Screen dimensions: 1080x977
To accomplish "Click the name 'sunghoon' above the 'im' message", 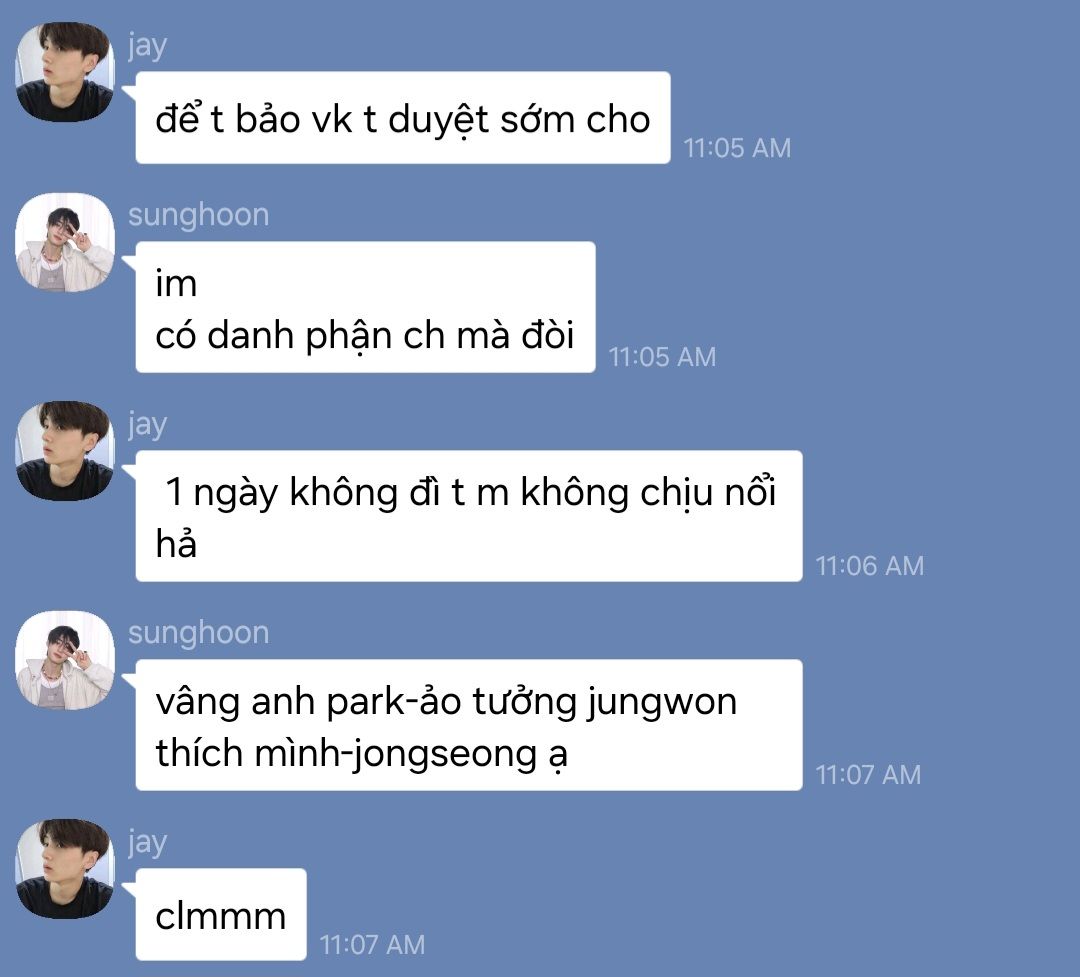I will coord(198,216).
